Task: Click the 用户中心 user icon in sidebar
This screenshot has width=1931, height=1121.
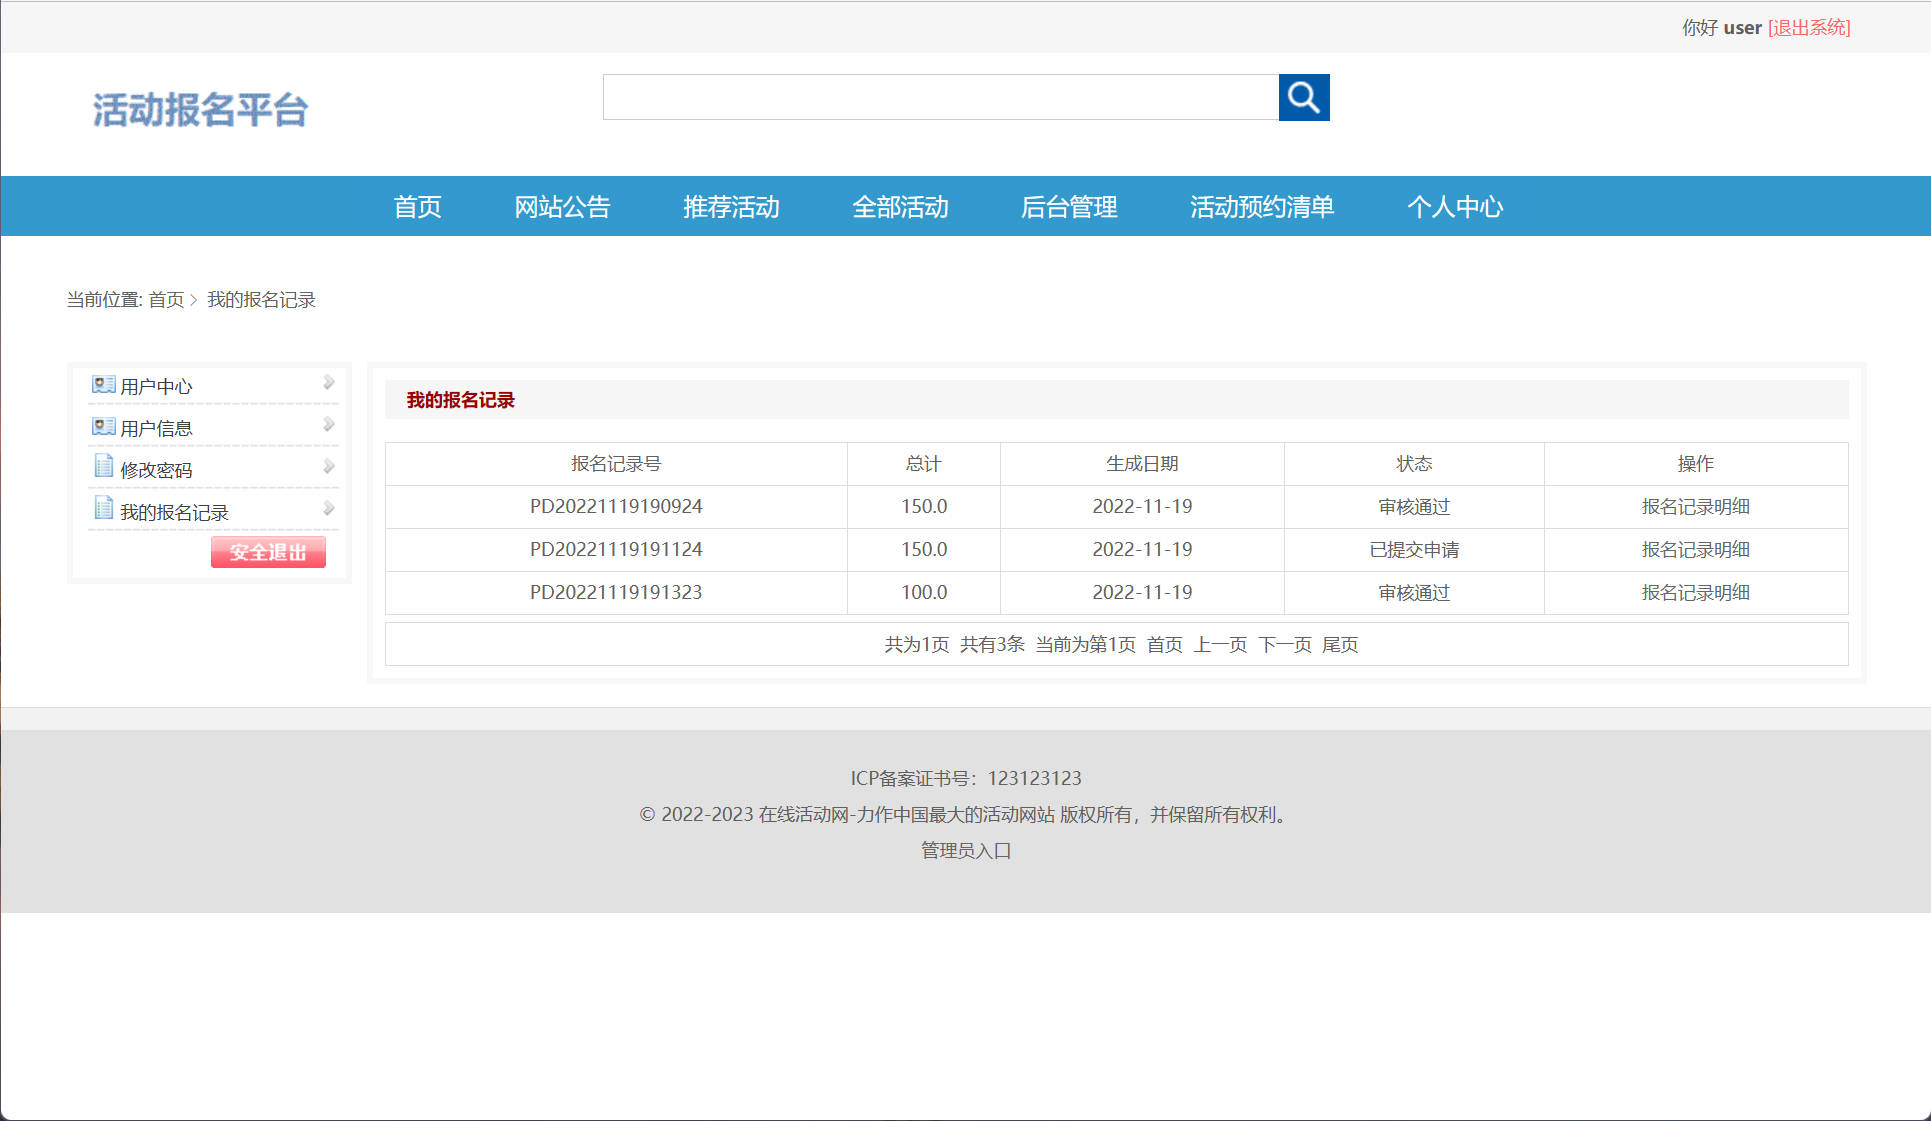Action: [104, 384]
